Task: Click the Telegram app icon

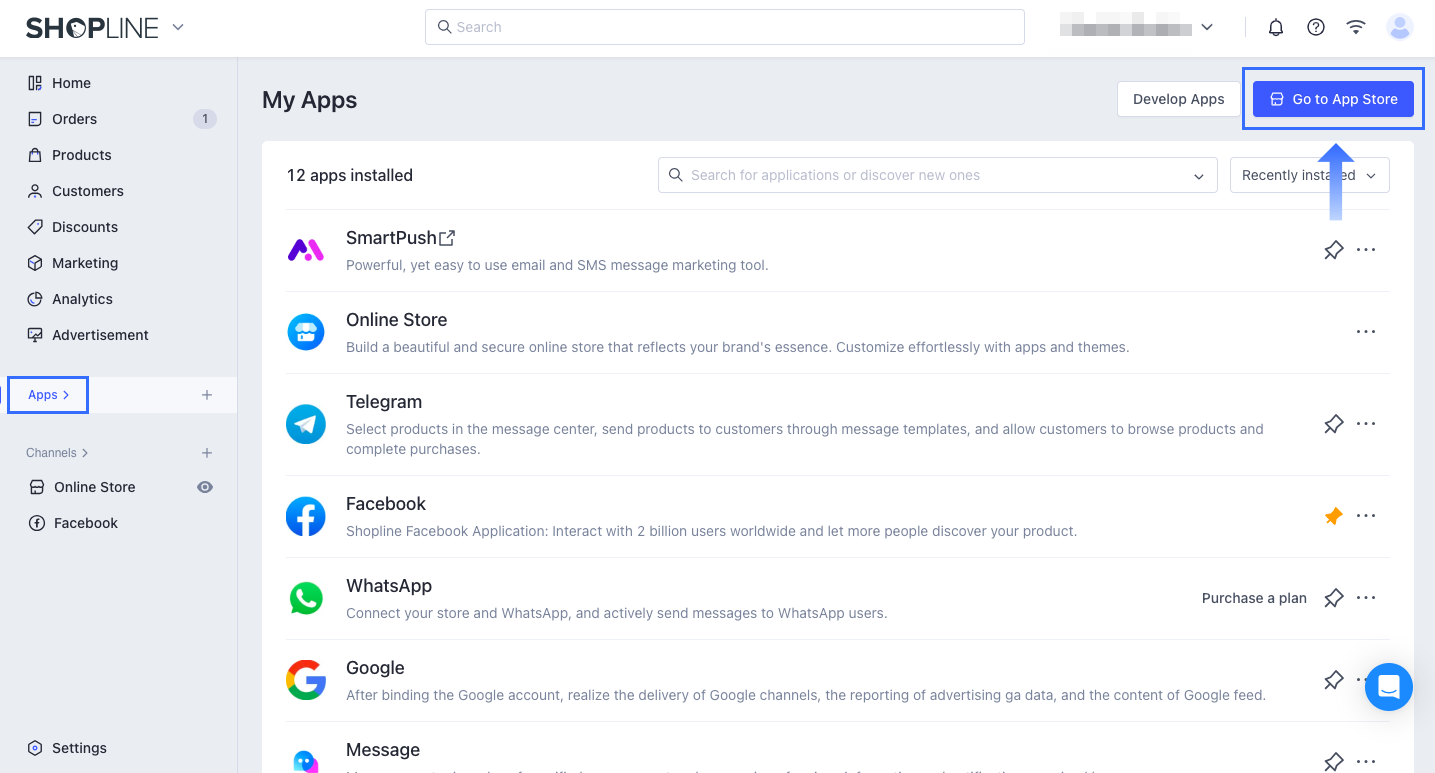Action: tap(306, 424)
